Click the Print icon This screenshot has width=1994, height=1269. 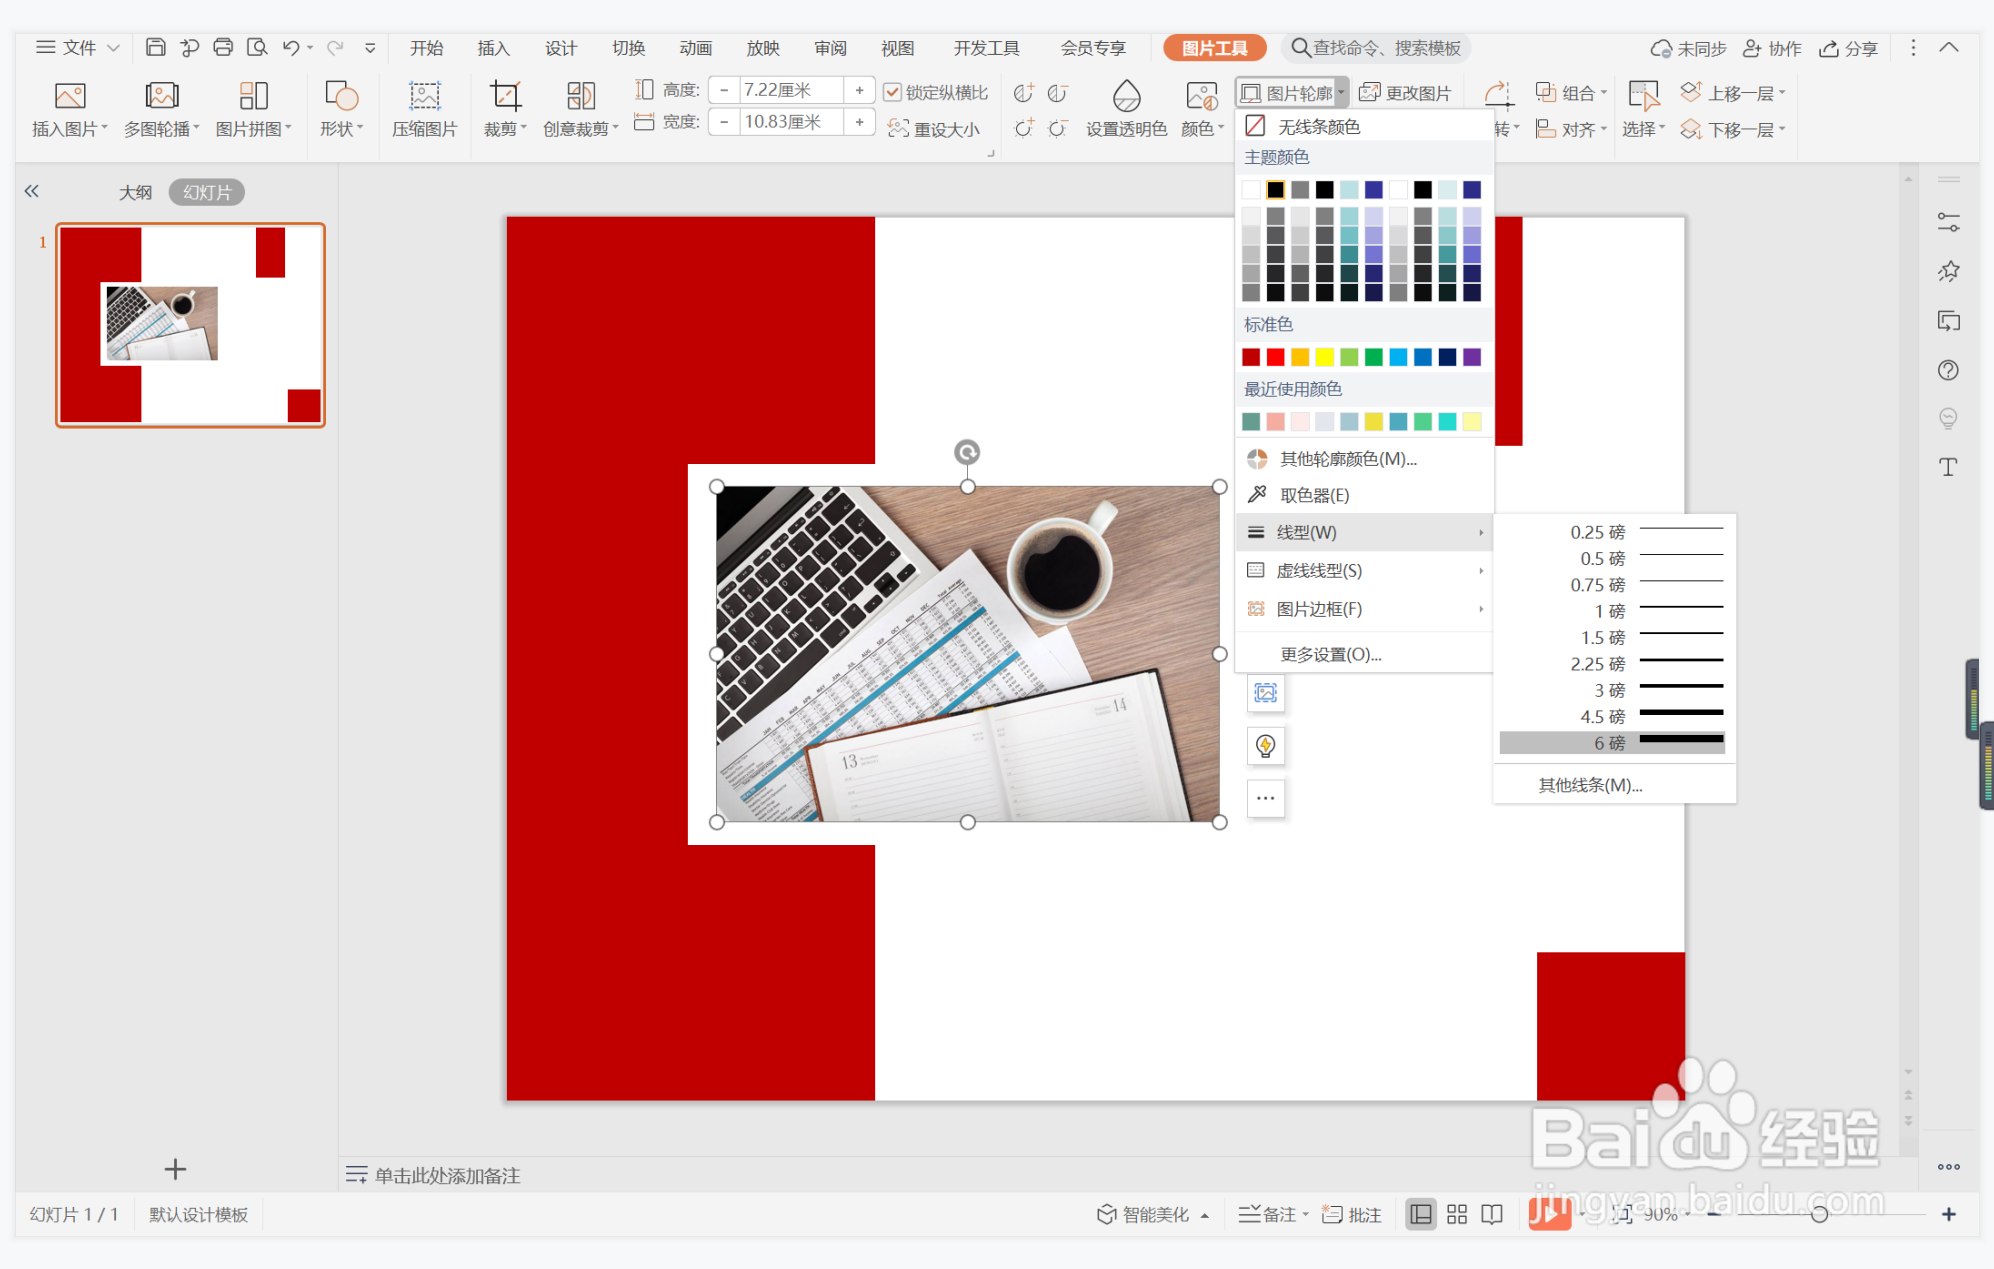[x=223, y=47]
